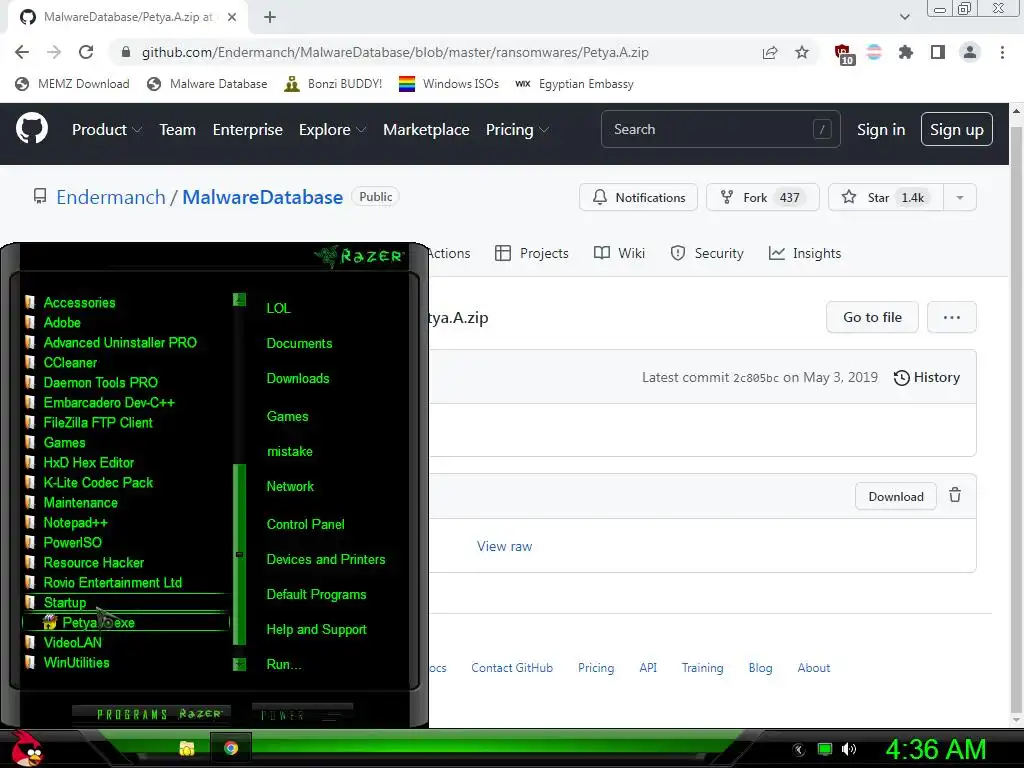Viewport: 1024px width, 768px height.
Task: Open the Accessories folder
Action: (x=79, y=302)
